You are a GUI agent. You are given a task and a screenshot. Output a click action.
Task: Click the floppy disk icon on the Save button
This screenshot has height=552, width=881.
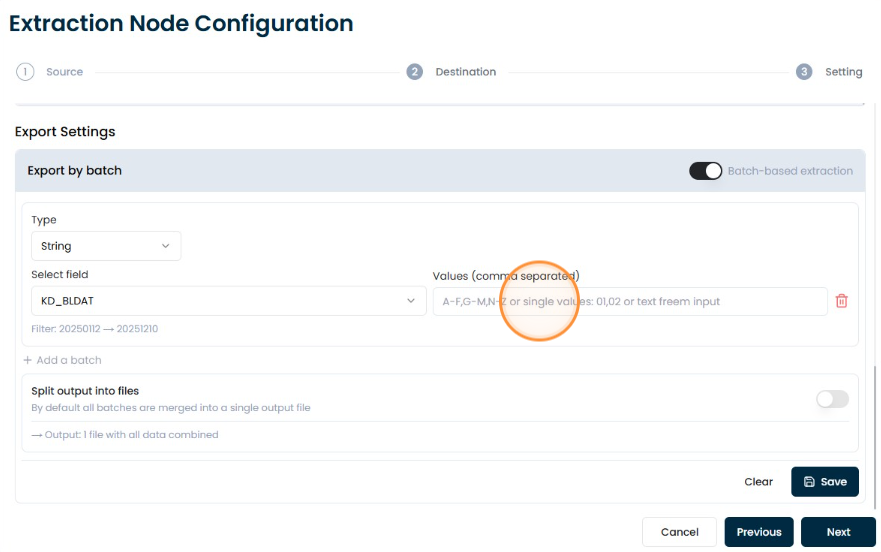(x=809, y=482)
